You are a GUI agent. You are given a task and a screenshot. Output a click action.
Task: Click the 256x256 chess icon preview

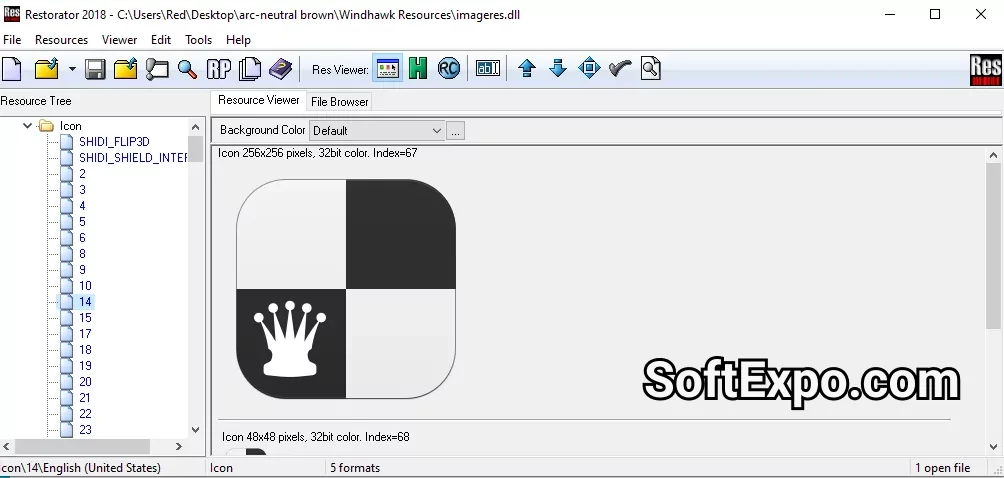point(345,289)
